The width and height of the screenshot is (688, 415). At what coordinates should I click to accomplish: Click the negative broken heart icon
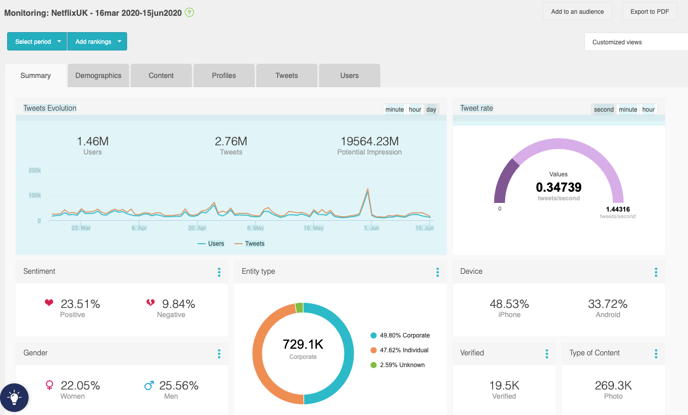tap(150, 303)
